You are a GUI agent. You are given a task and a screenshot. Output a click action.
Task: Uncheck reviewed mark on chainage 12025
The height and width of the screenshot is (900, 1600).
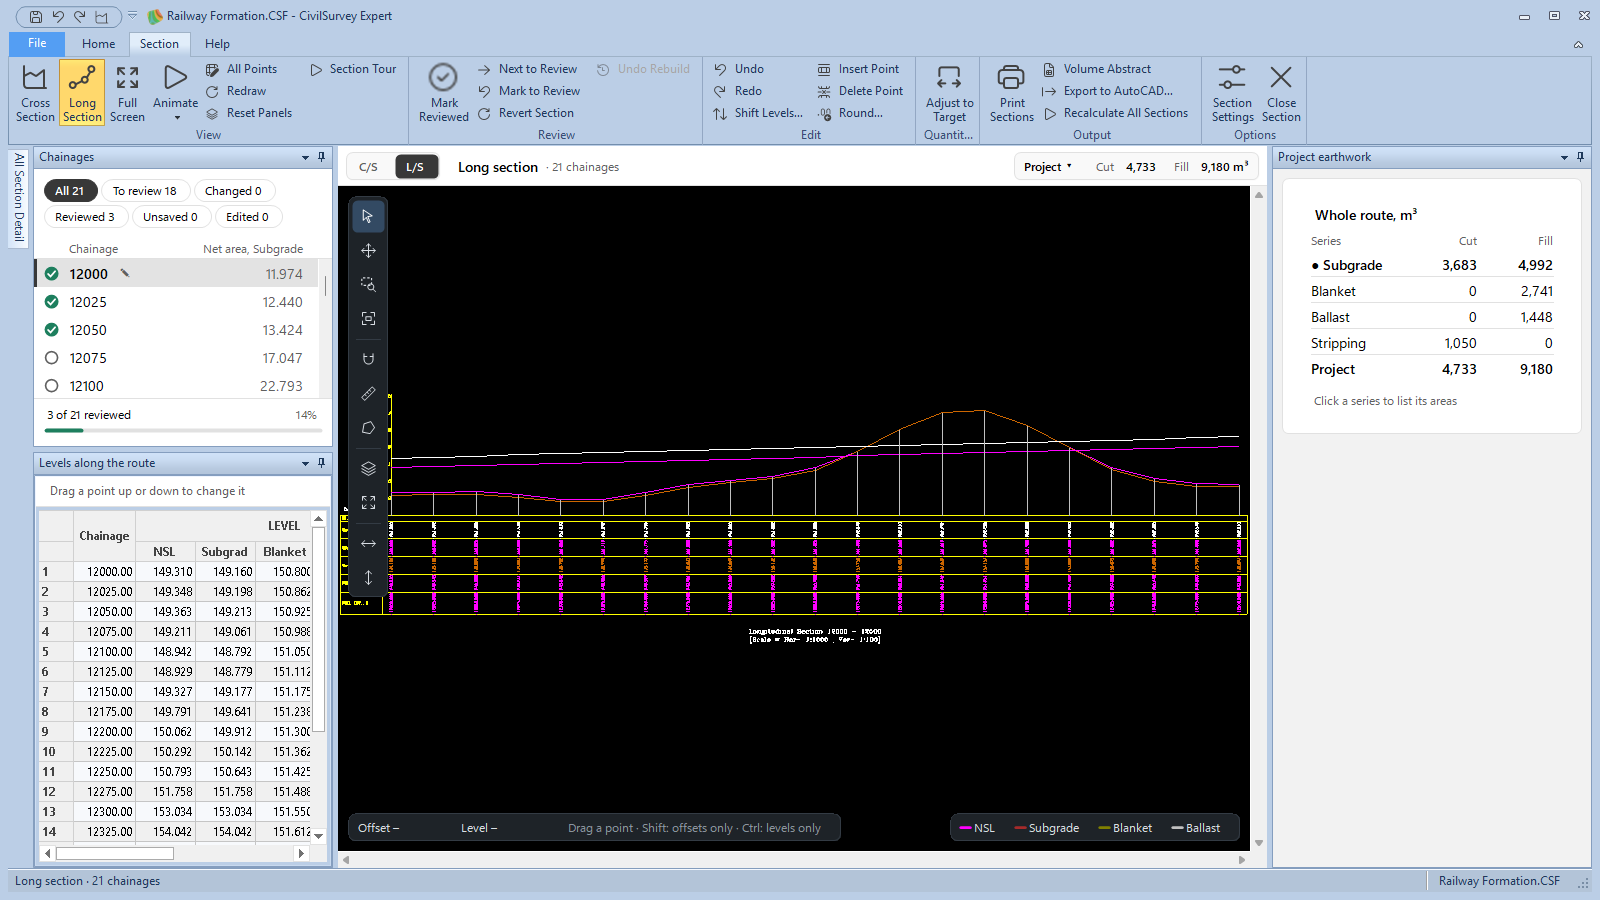[52, 302]
